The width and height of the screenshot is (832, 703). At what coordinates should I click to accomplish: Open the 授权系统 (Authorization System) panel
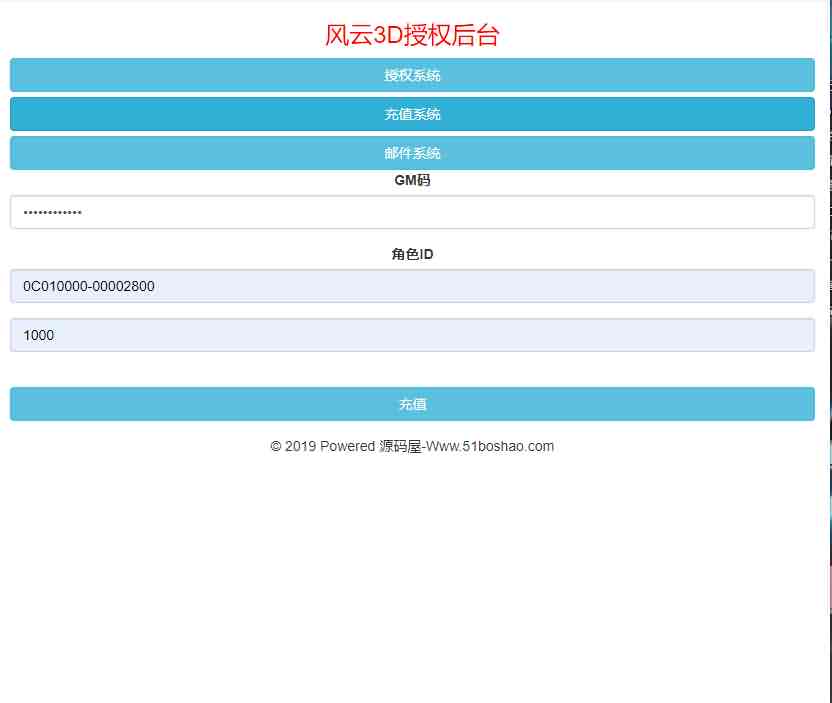click(412, 74)
